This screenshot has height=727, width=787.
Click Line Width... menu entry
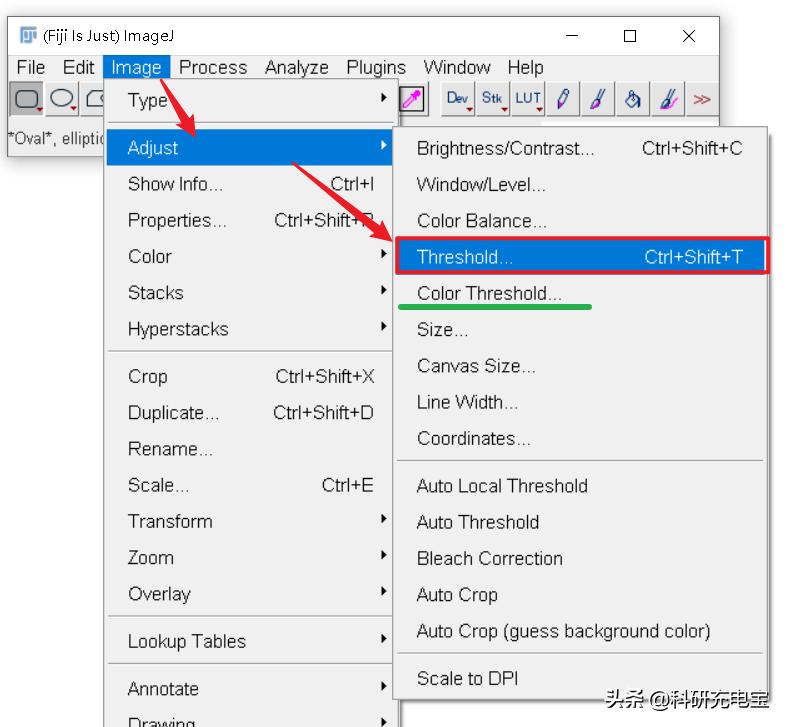(x=581, y=402)
